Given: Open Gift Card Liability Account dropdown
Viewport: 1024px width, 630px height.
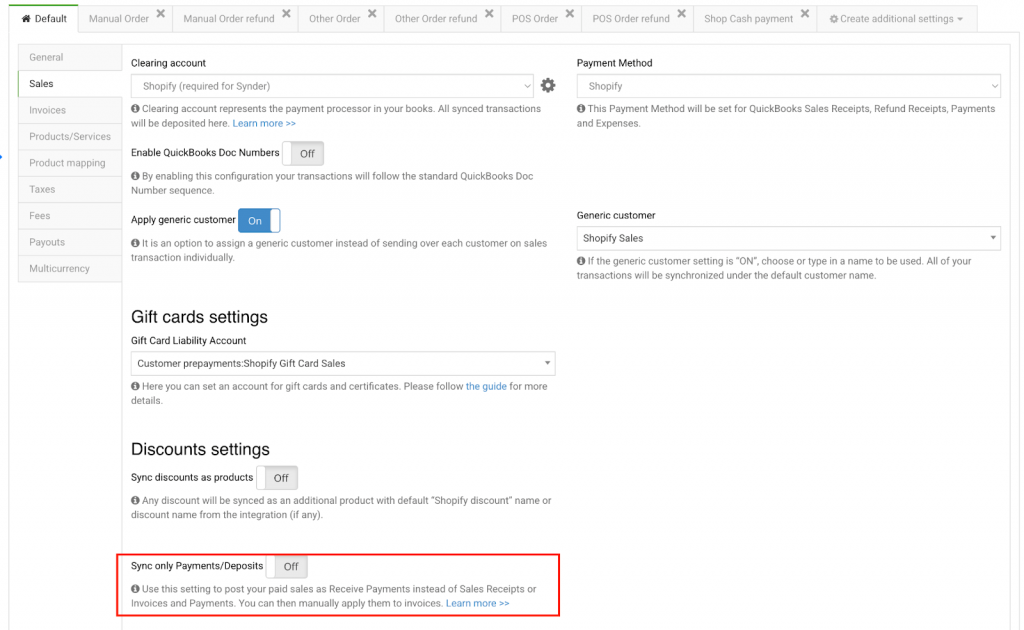Looking at the screenshot, I should pyautogui.click(x=343, y=363).
